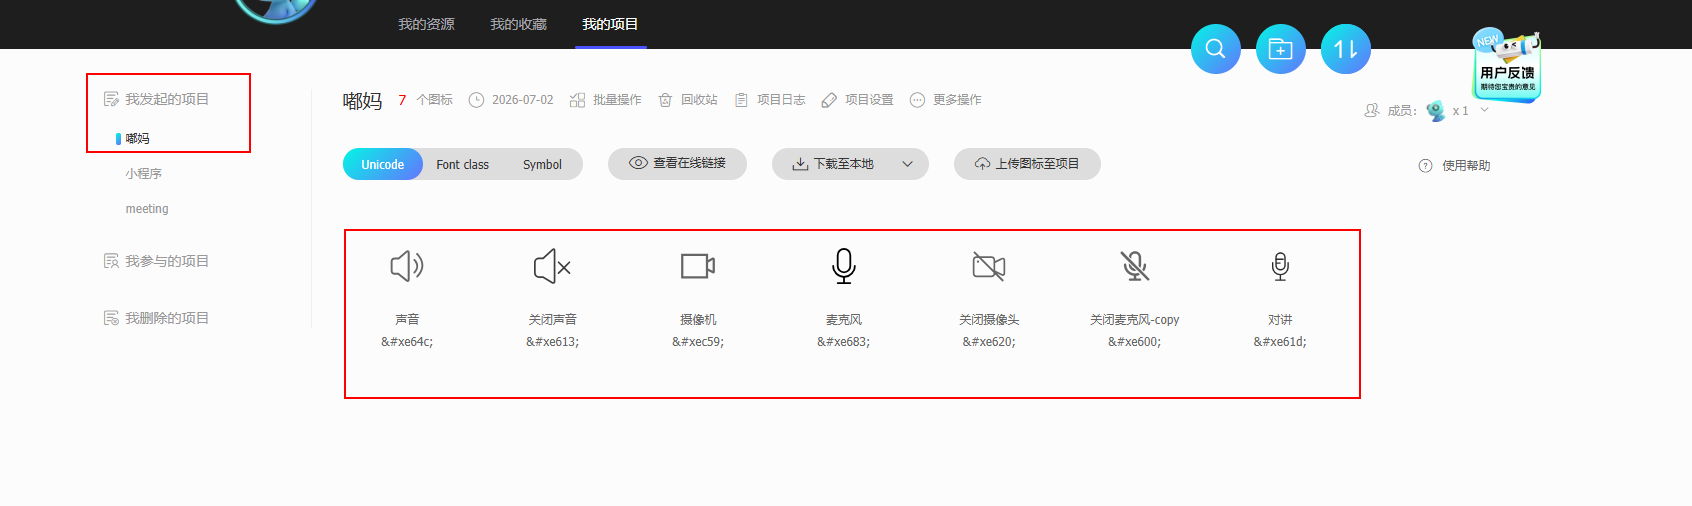The image size is (1692, 506).
Task: Click the 查看在线链接 button
Action: coord(677,164)
